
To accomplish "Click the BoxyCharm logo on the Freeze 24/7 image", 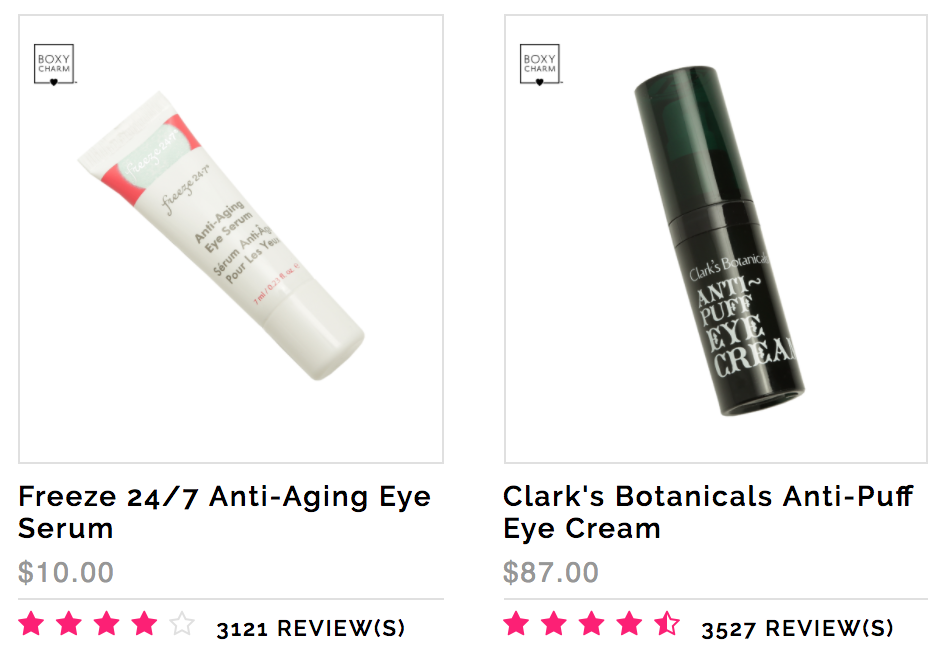I will coord(55,64).
